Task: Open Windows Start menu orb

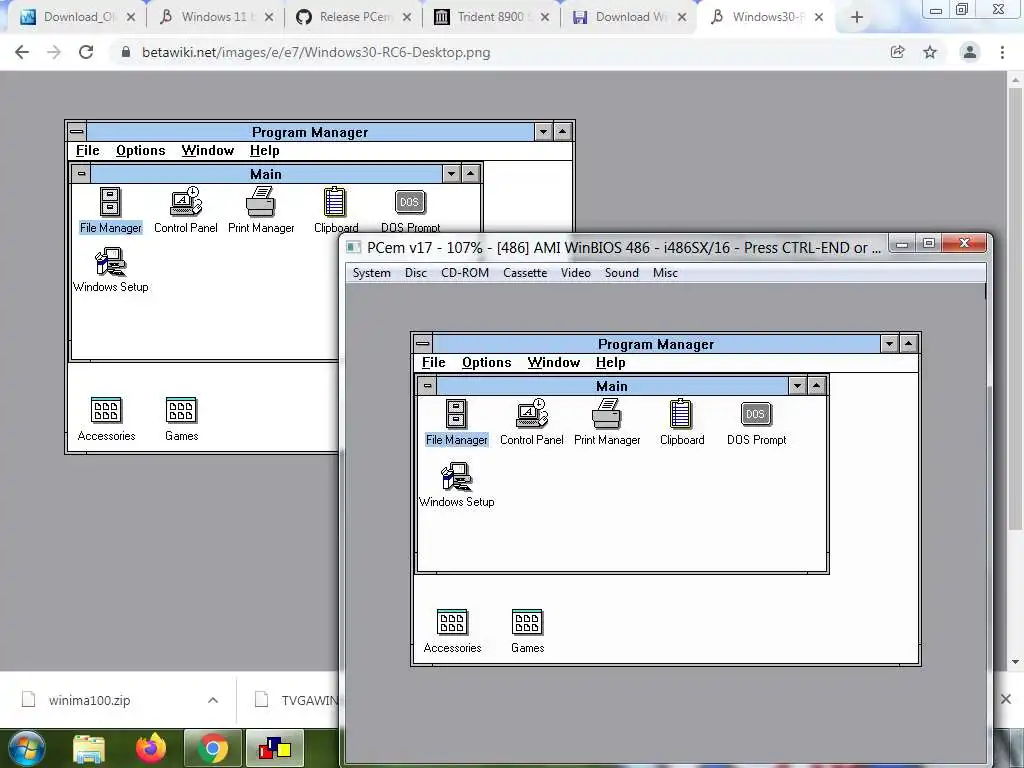Action: pyautogui.click(x=27, y=748)
